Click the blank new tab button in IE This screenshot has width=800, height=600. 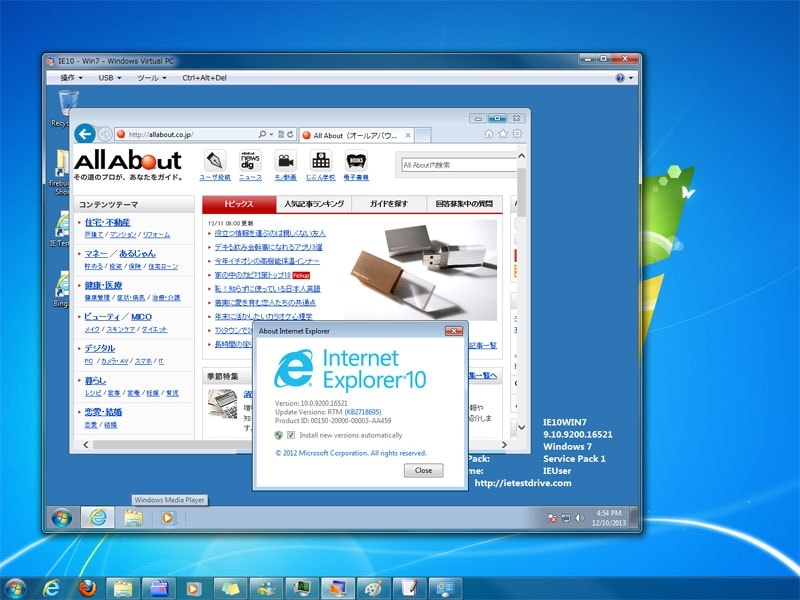tap(422, 135)
